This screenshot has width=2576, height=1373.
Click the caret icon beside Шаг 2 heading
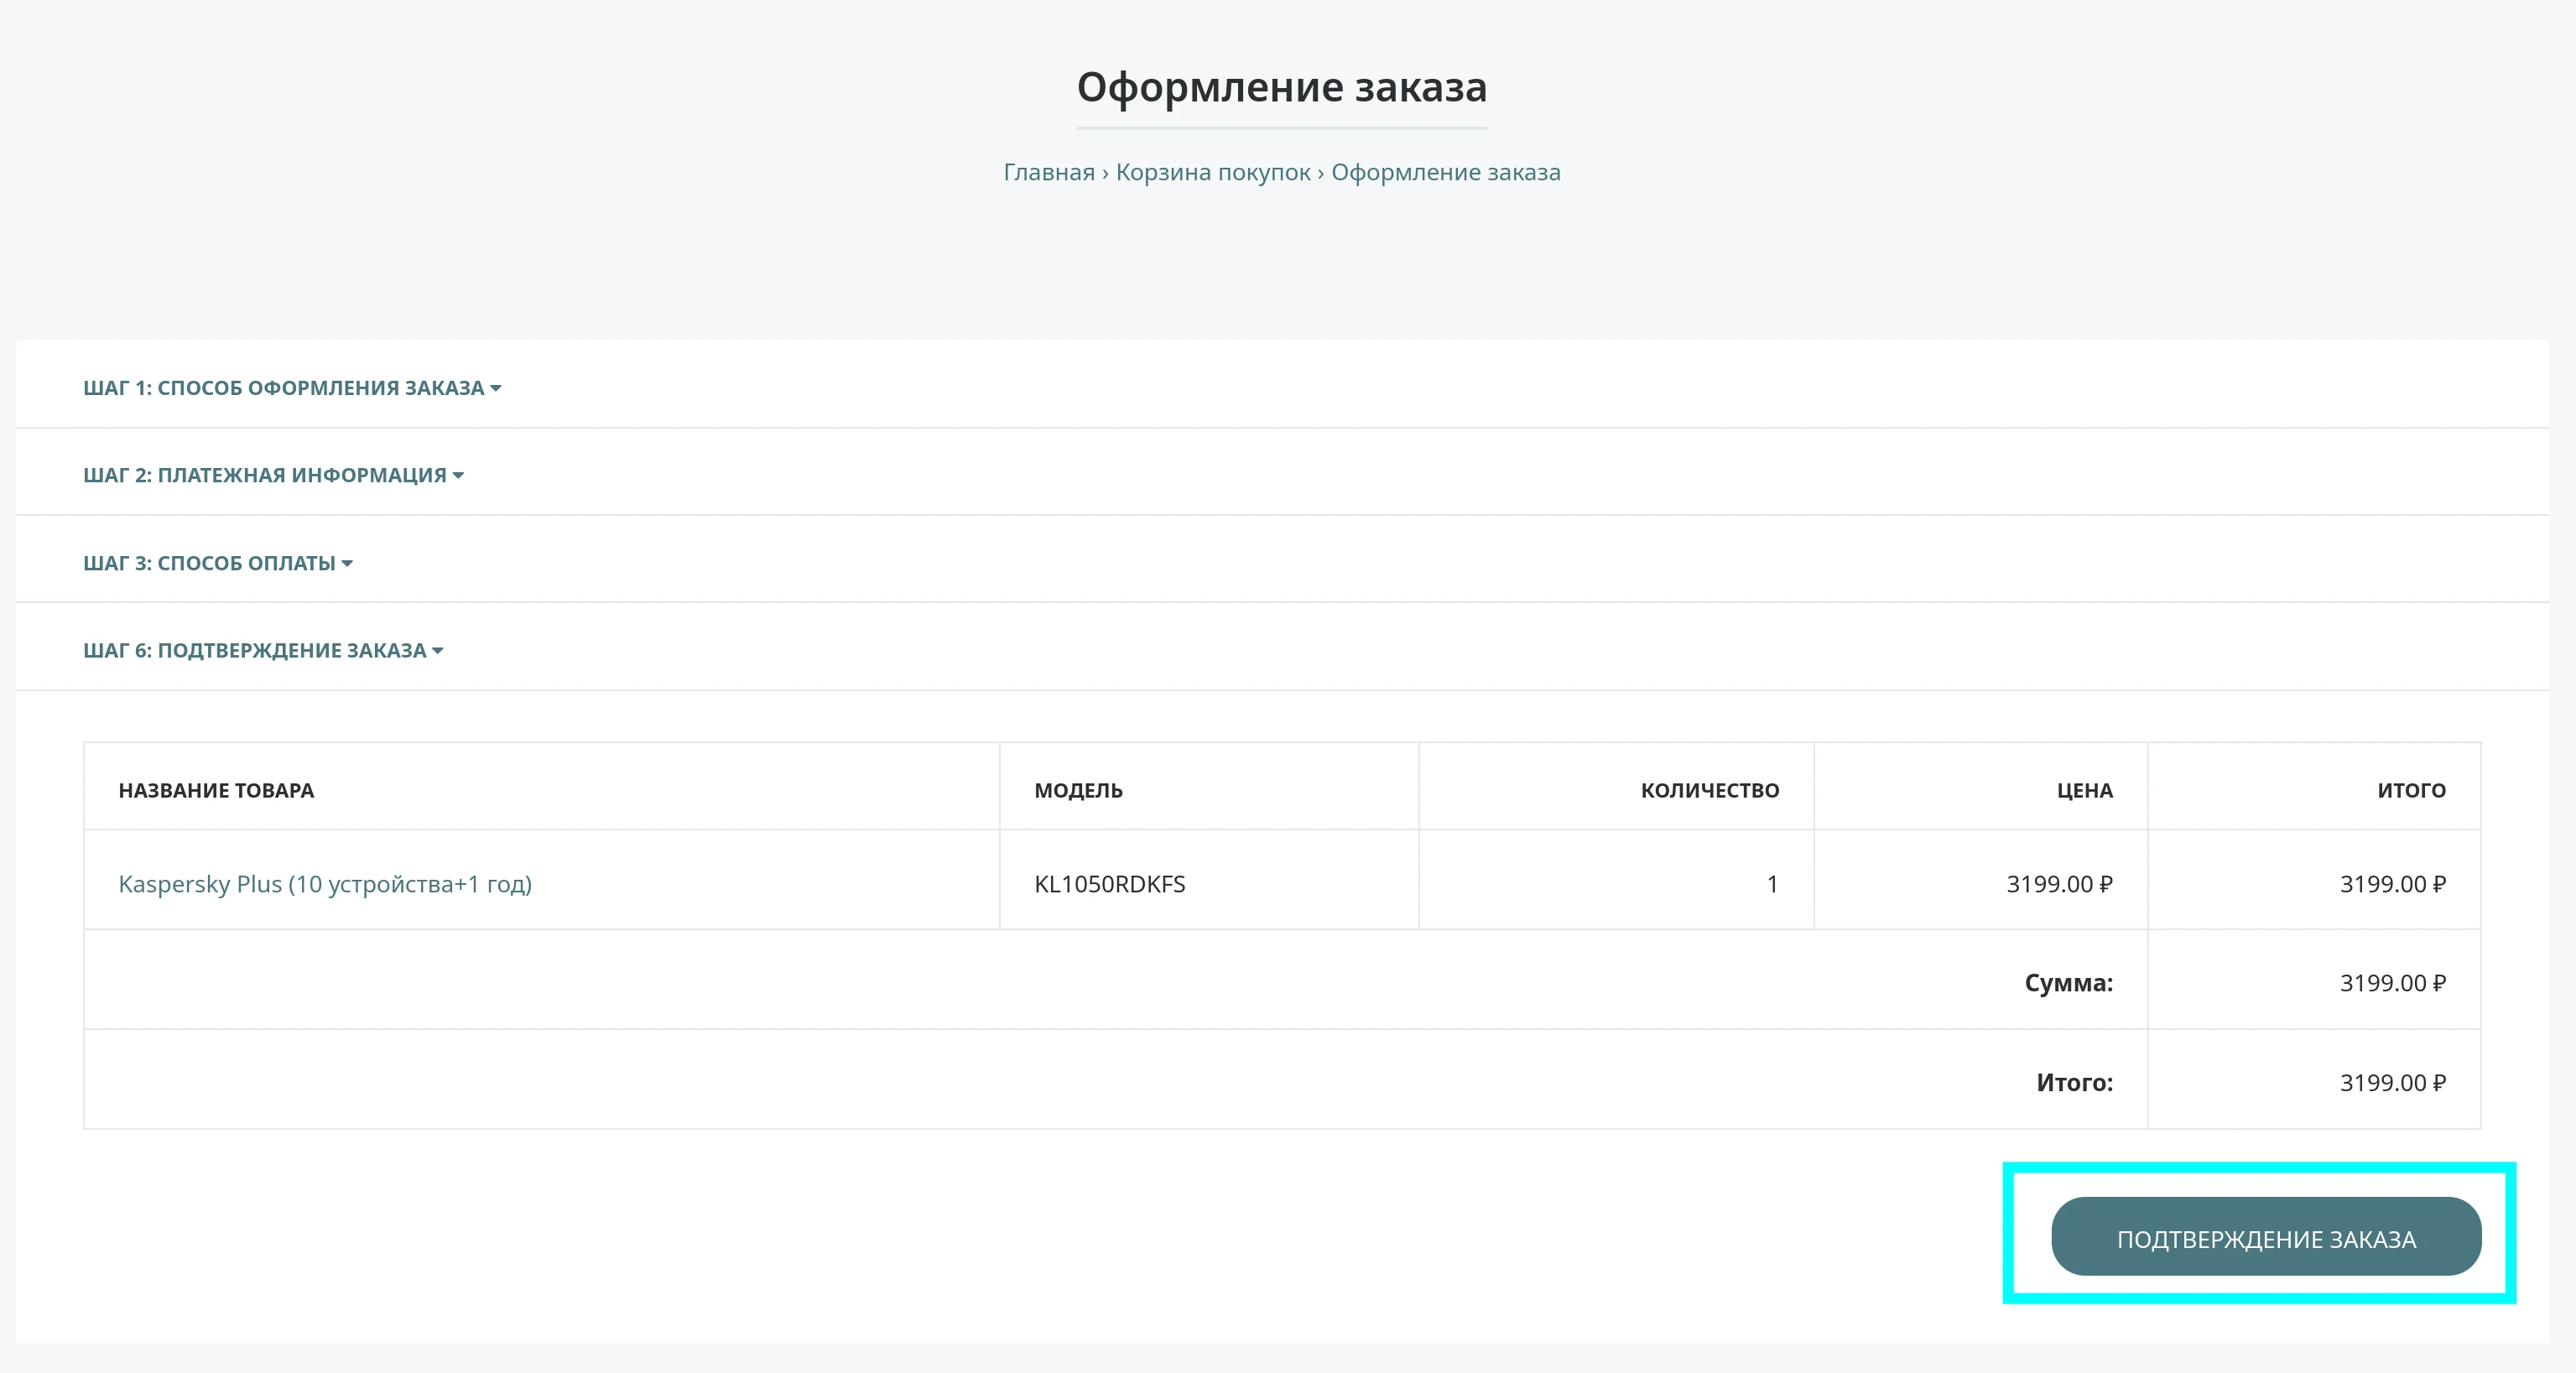(458, 476)
